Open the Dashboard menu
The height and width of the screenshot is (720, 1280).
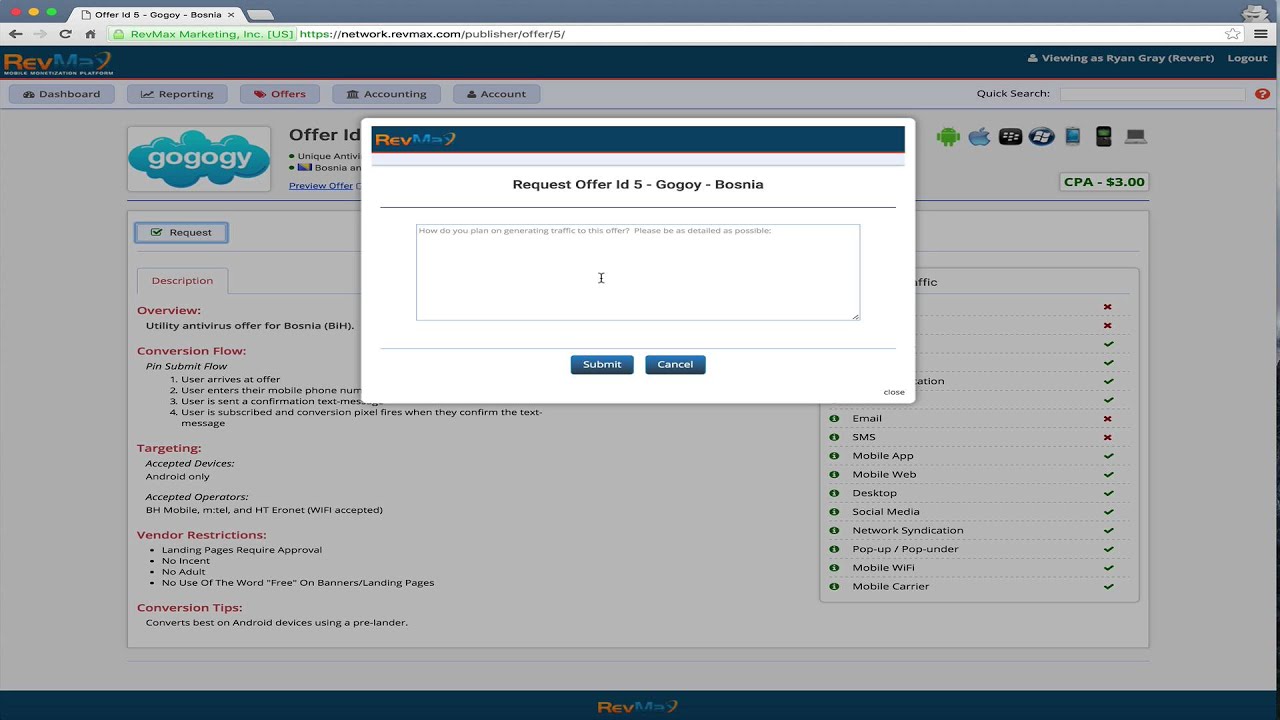tap(62, 94)
